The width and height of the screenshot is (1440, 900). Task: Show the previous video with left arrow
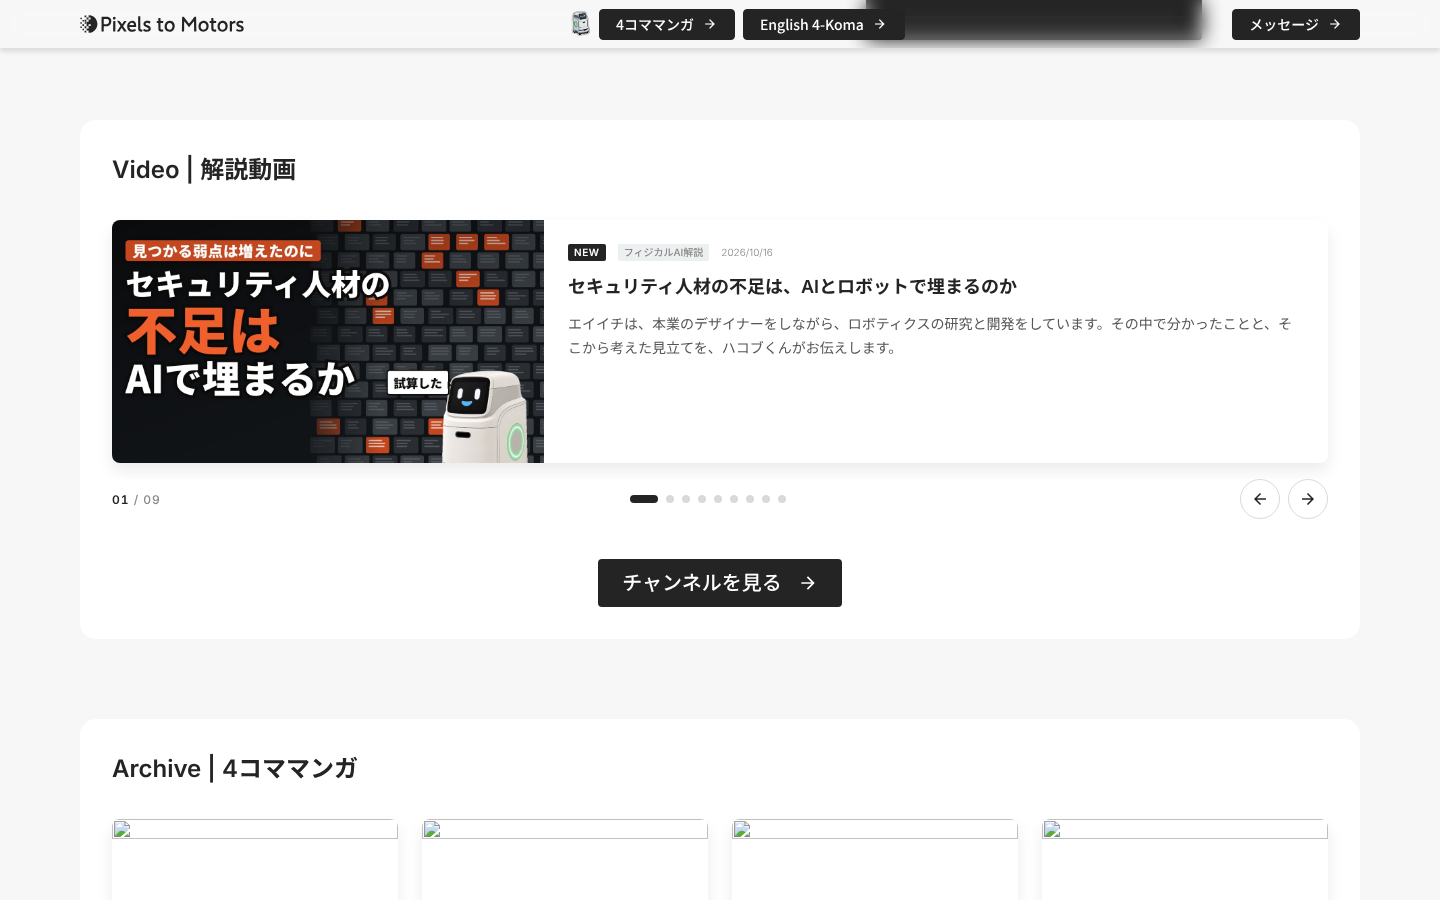[1260, 499]
